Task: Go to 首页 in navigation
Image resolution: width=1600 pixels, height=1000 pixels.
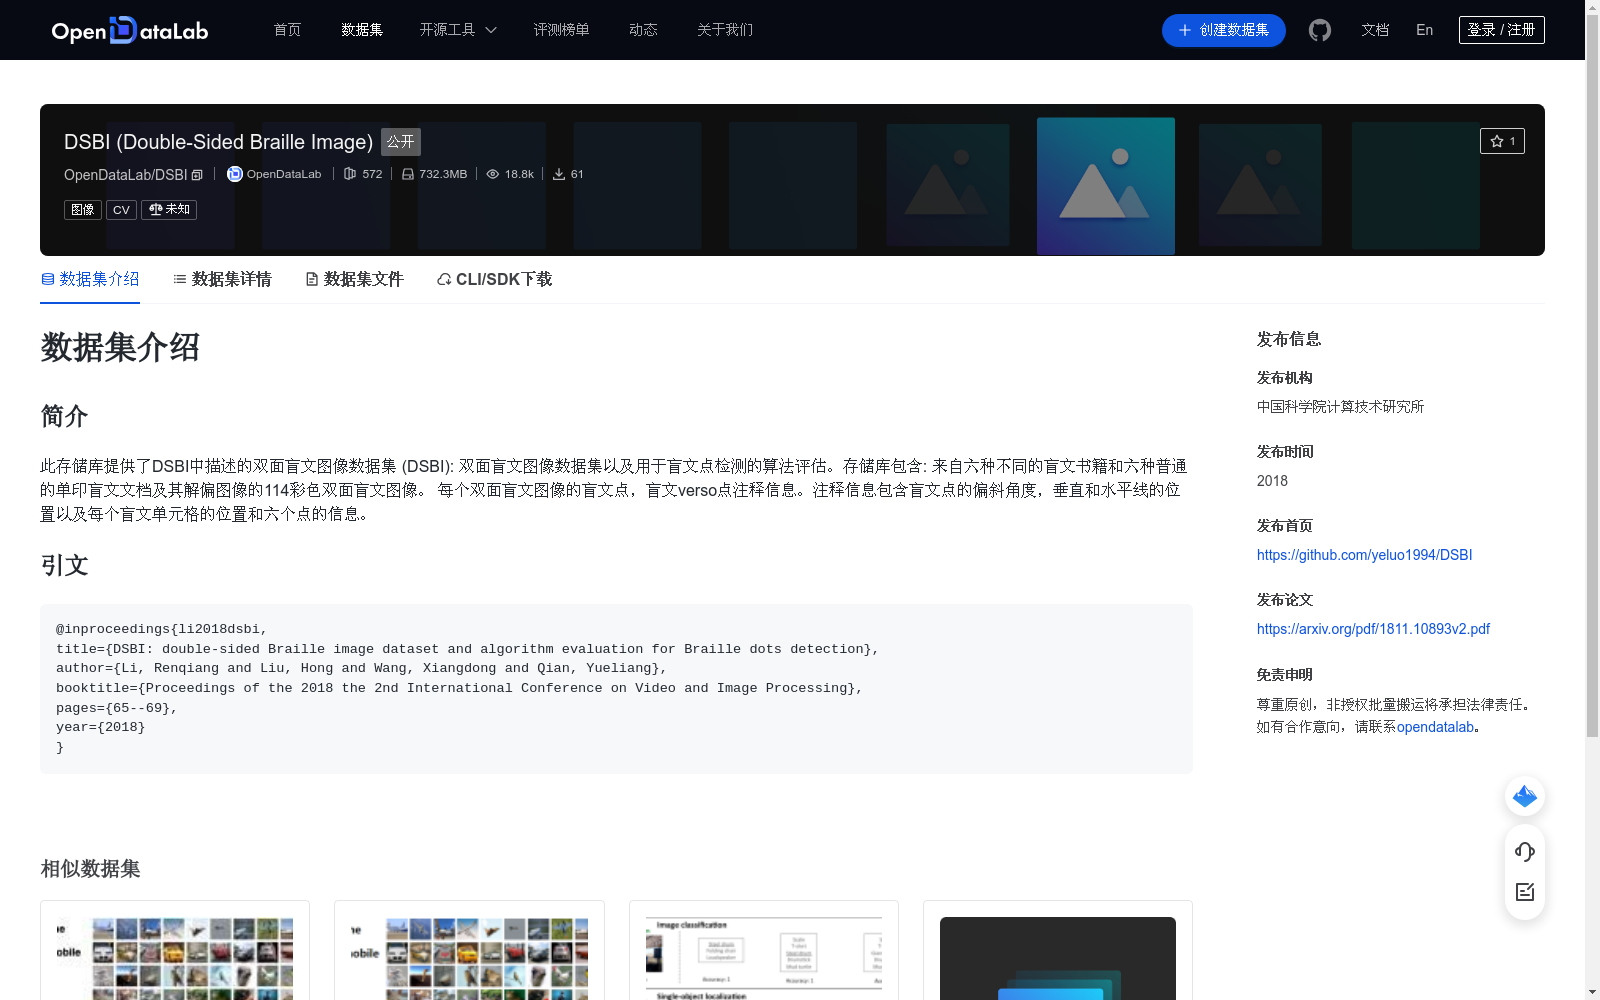Action: 287,30
